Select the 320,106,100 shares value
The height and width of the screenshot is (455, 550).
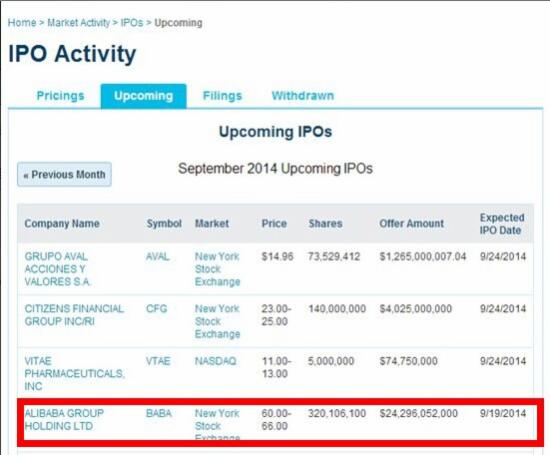(337, 413)
